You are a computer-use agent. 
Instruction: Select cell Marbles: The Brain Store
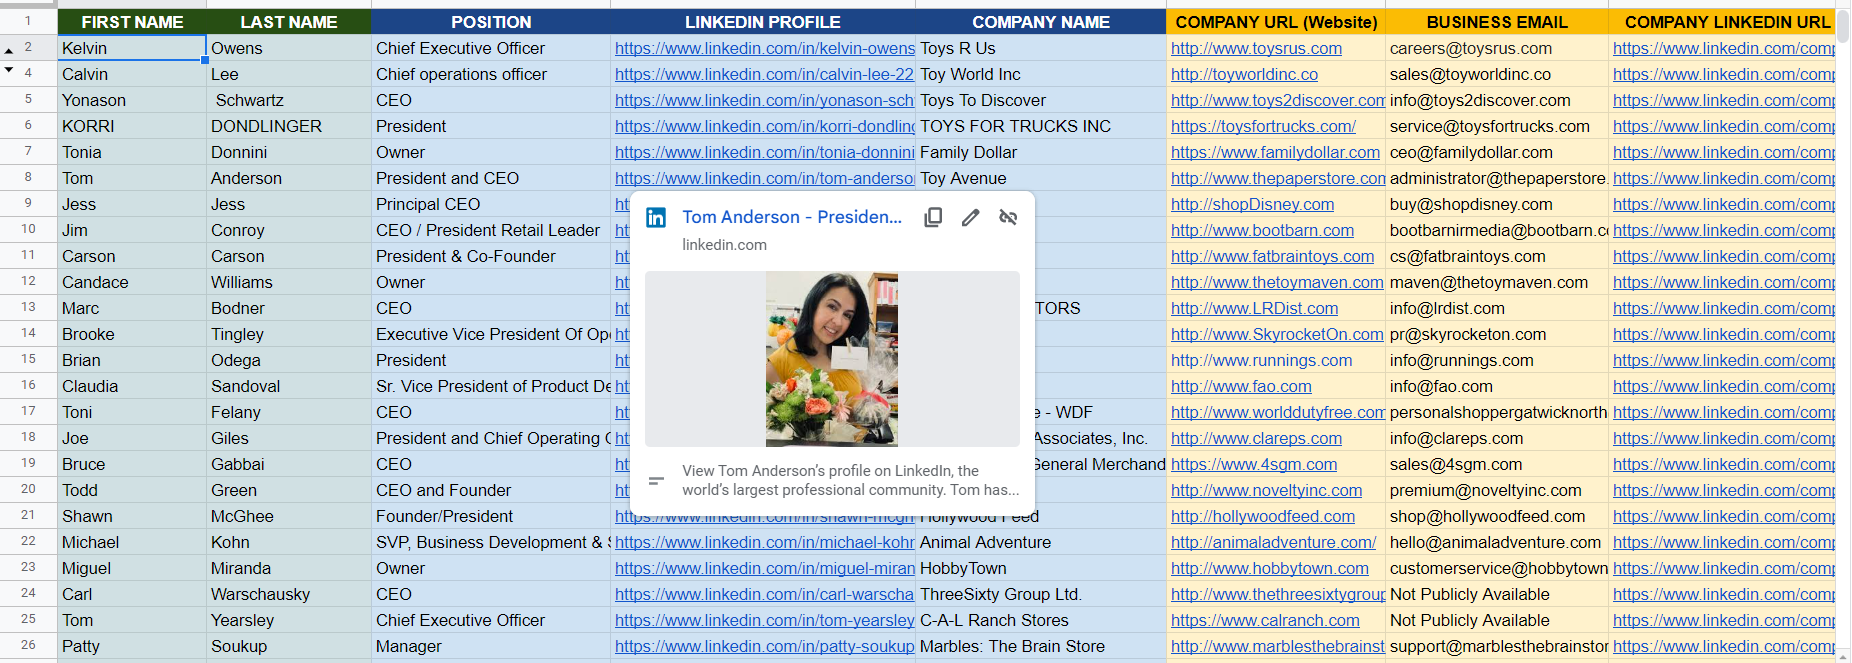click(x=1041, y=646)
